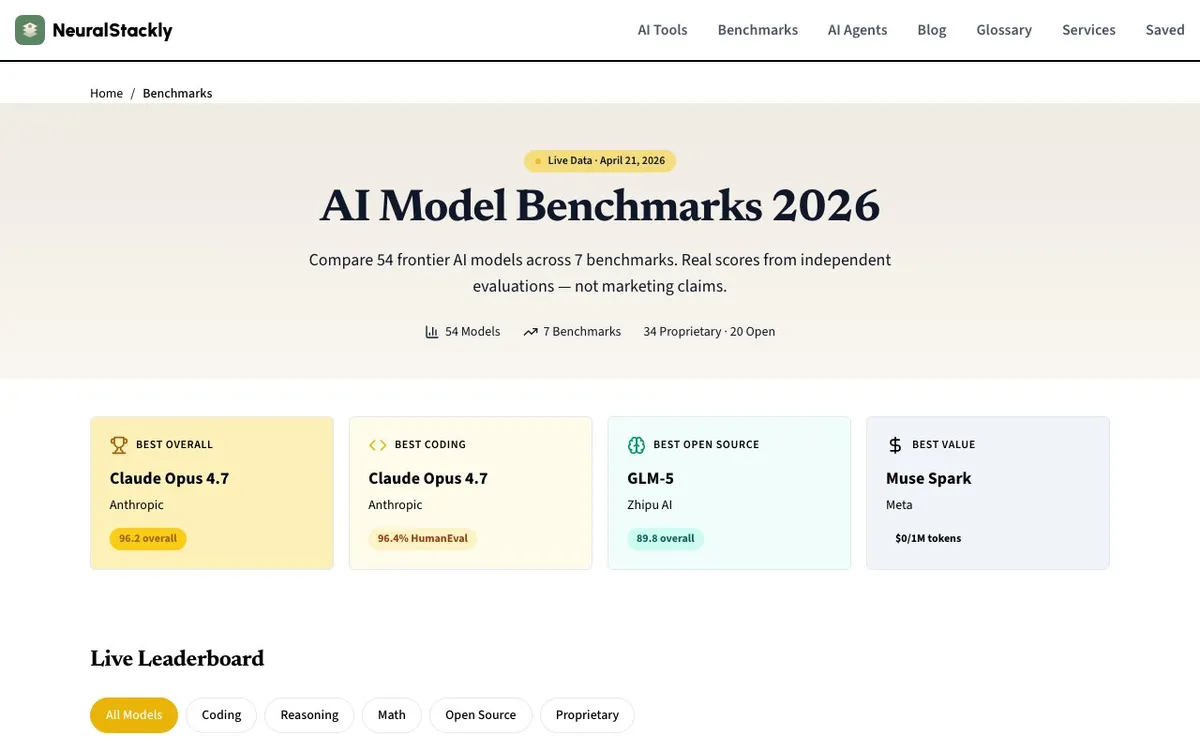Viewport: 1200px width, 750px height.
Task: Open the Best Coding Claude Opus 4.7 card
Action: pyautogui.click(x=470, y=493)
